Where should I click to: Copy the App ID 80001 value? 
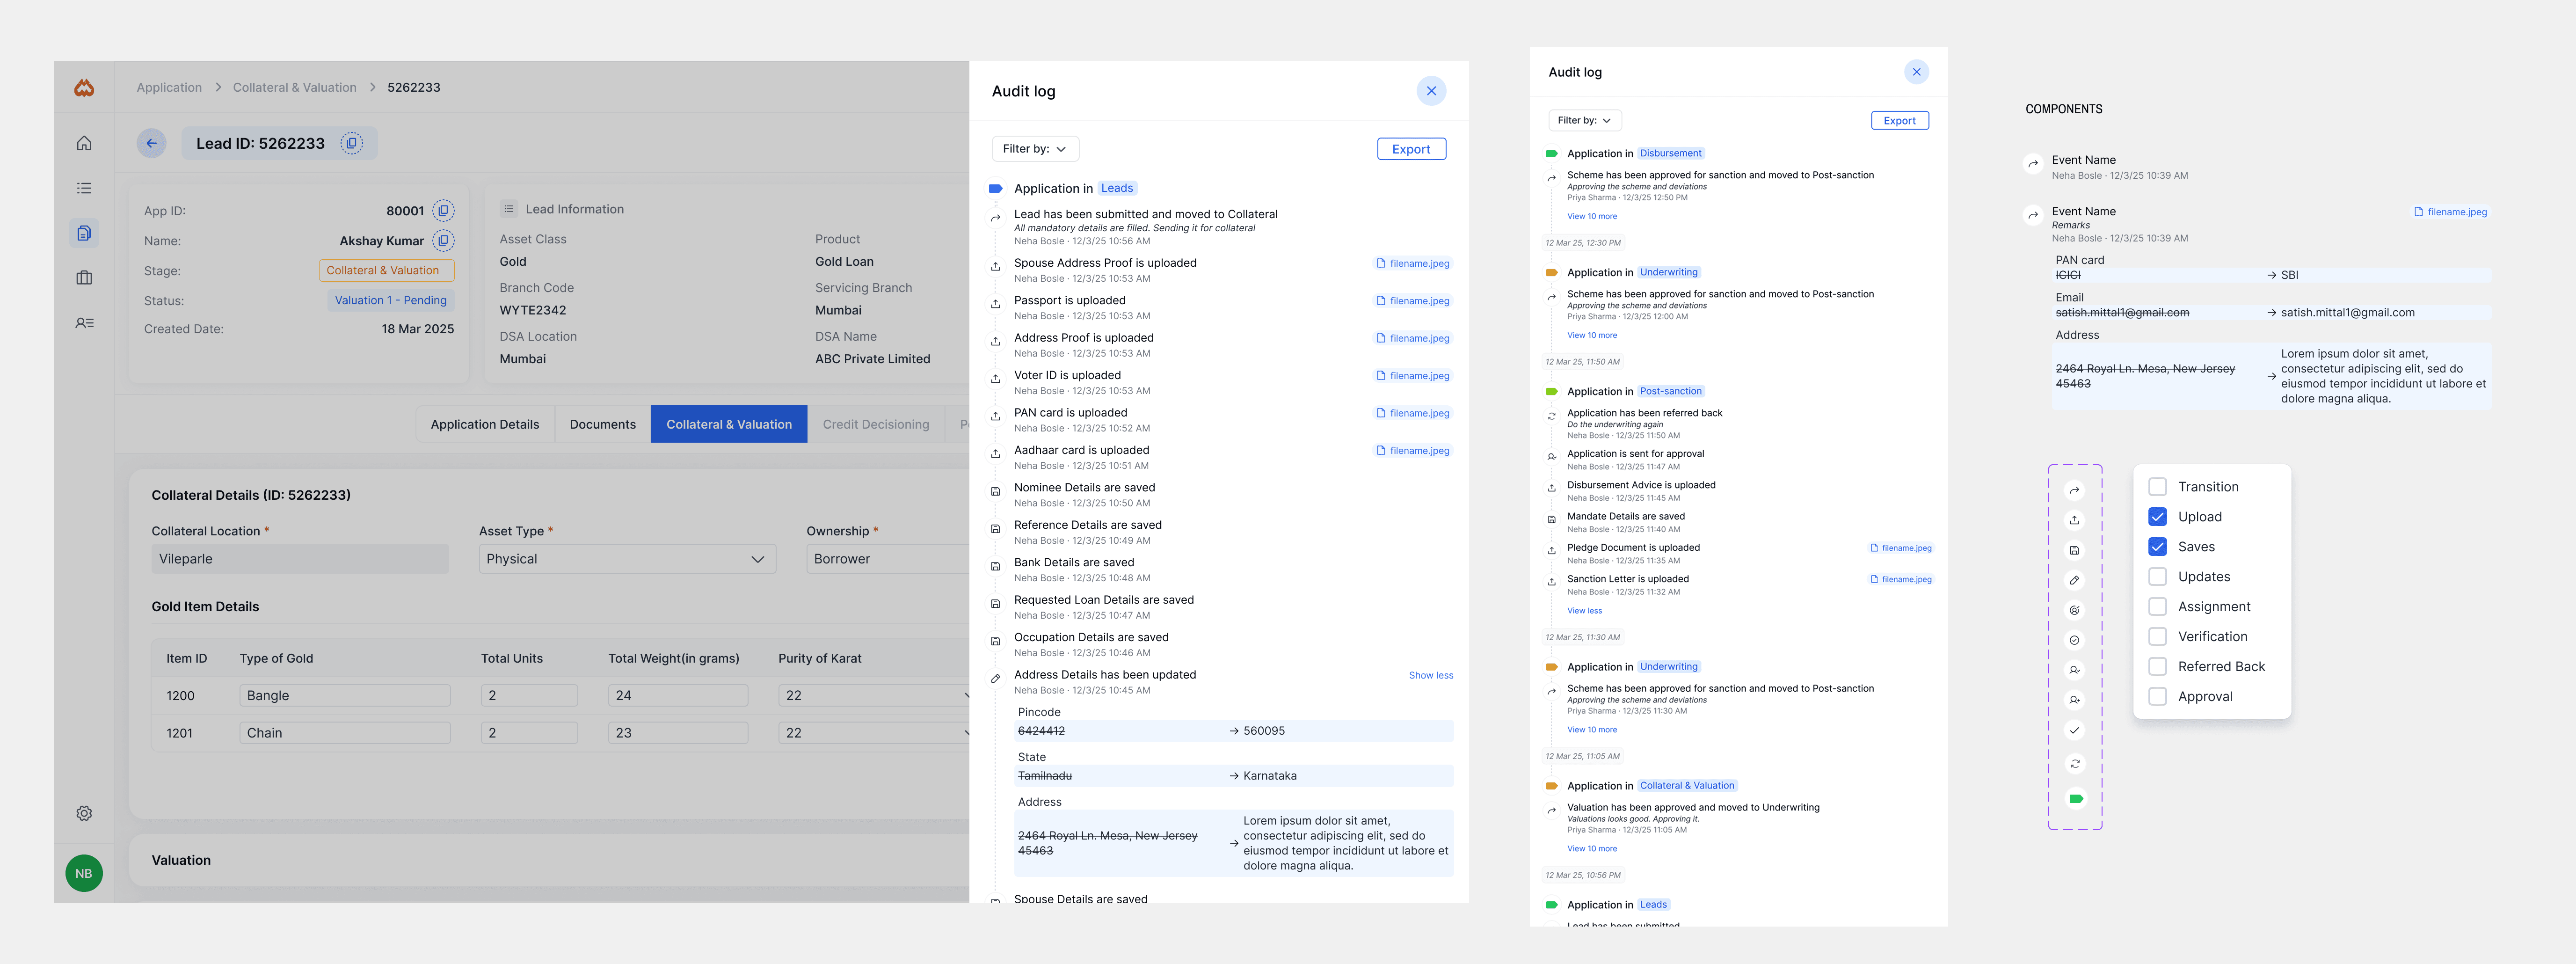[443, 211]
